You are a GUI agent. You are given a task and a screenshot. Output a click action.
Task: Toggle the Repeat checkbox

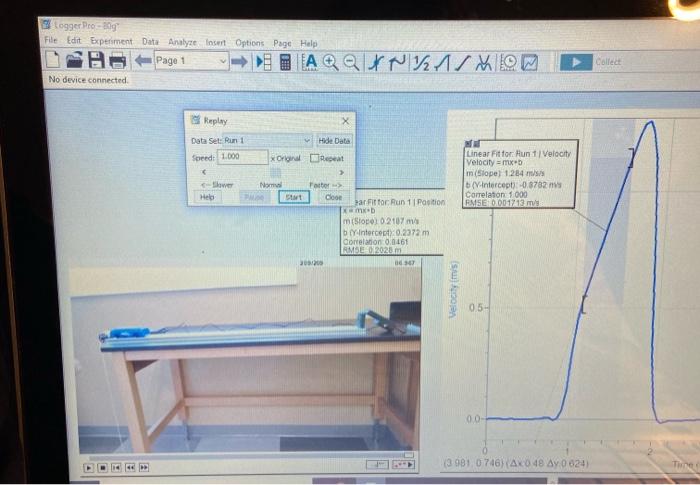coord(314,158)
